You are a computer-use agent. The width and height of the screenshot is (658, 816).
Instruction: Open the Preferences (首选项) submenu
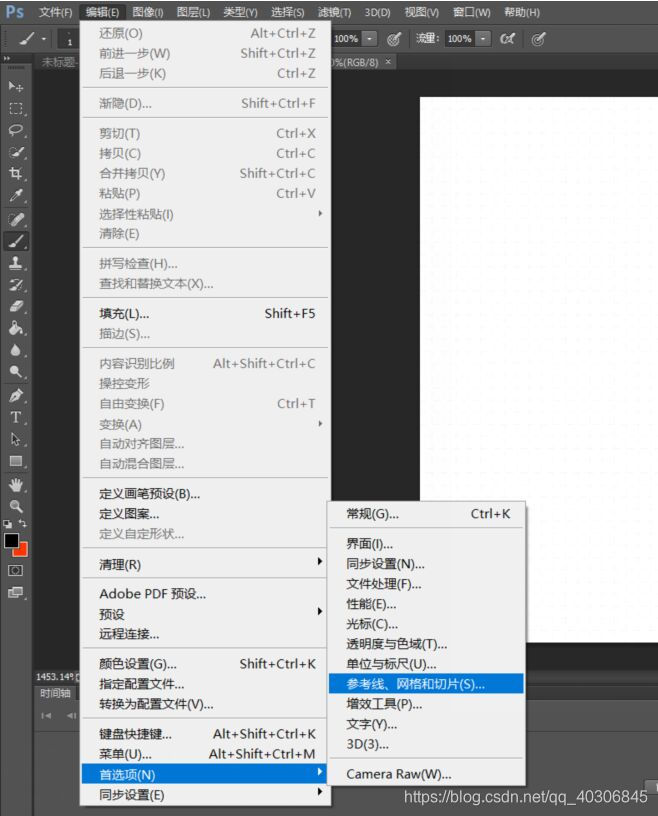(206, 774)
